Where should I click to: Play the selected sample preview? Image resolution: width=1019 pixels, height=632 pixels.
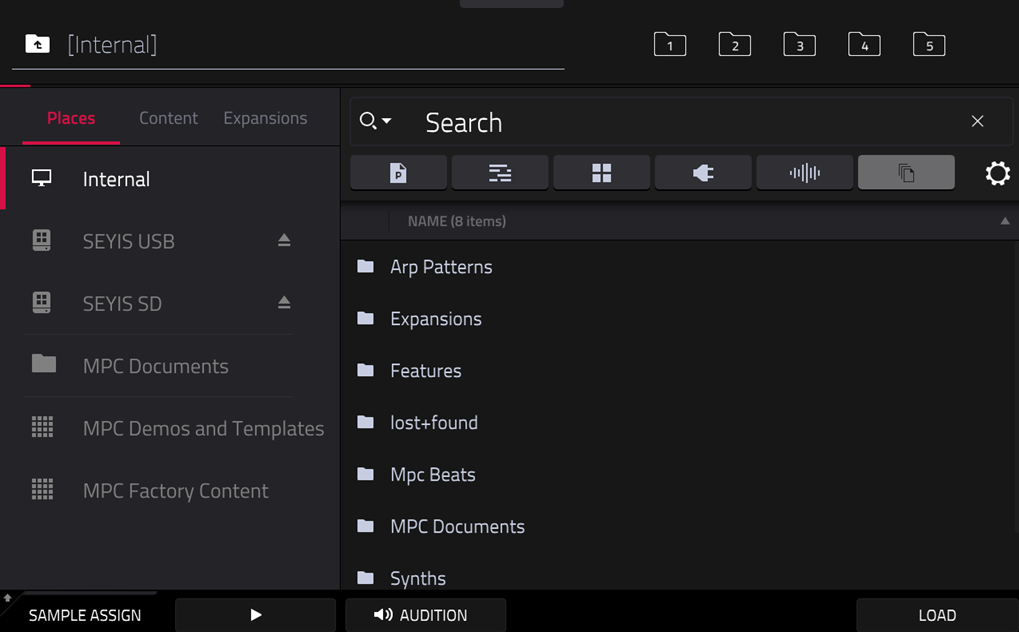click(x=255, y=615)
